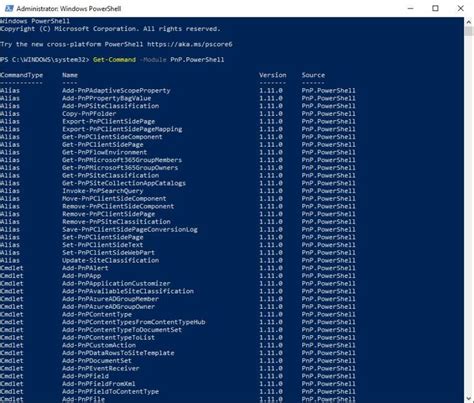Click 'Get-PnPMicrosoft365GroupMembers' entry
The height and width of the screenshot is (403, 474).
click(x=122, y=160)
